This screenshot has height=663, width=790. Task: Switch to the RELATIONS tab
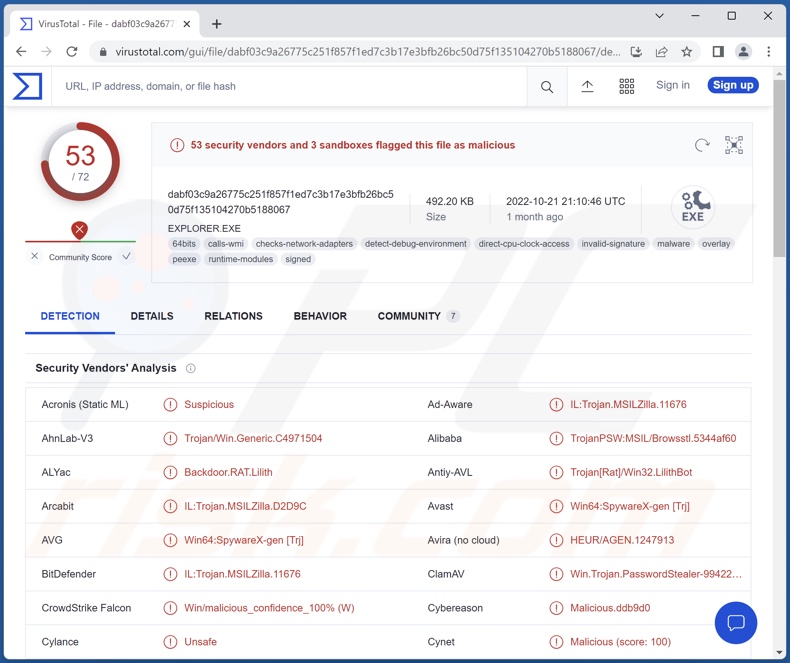pyautogui.click(x=233, y=316)
